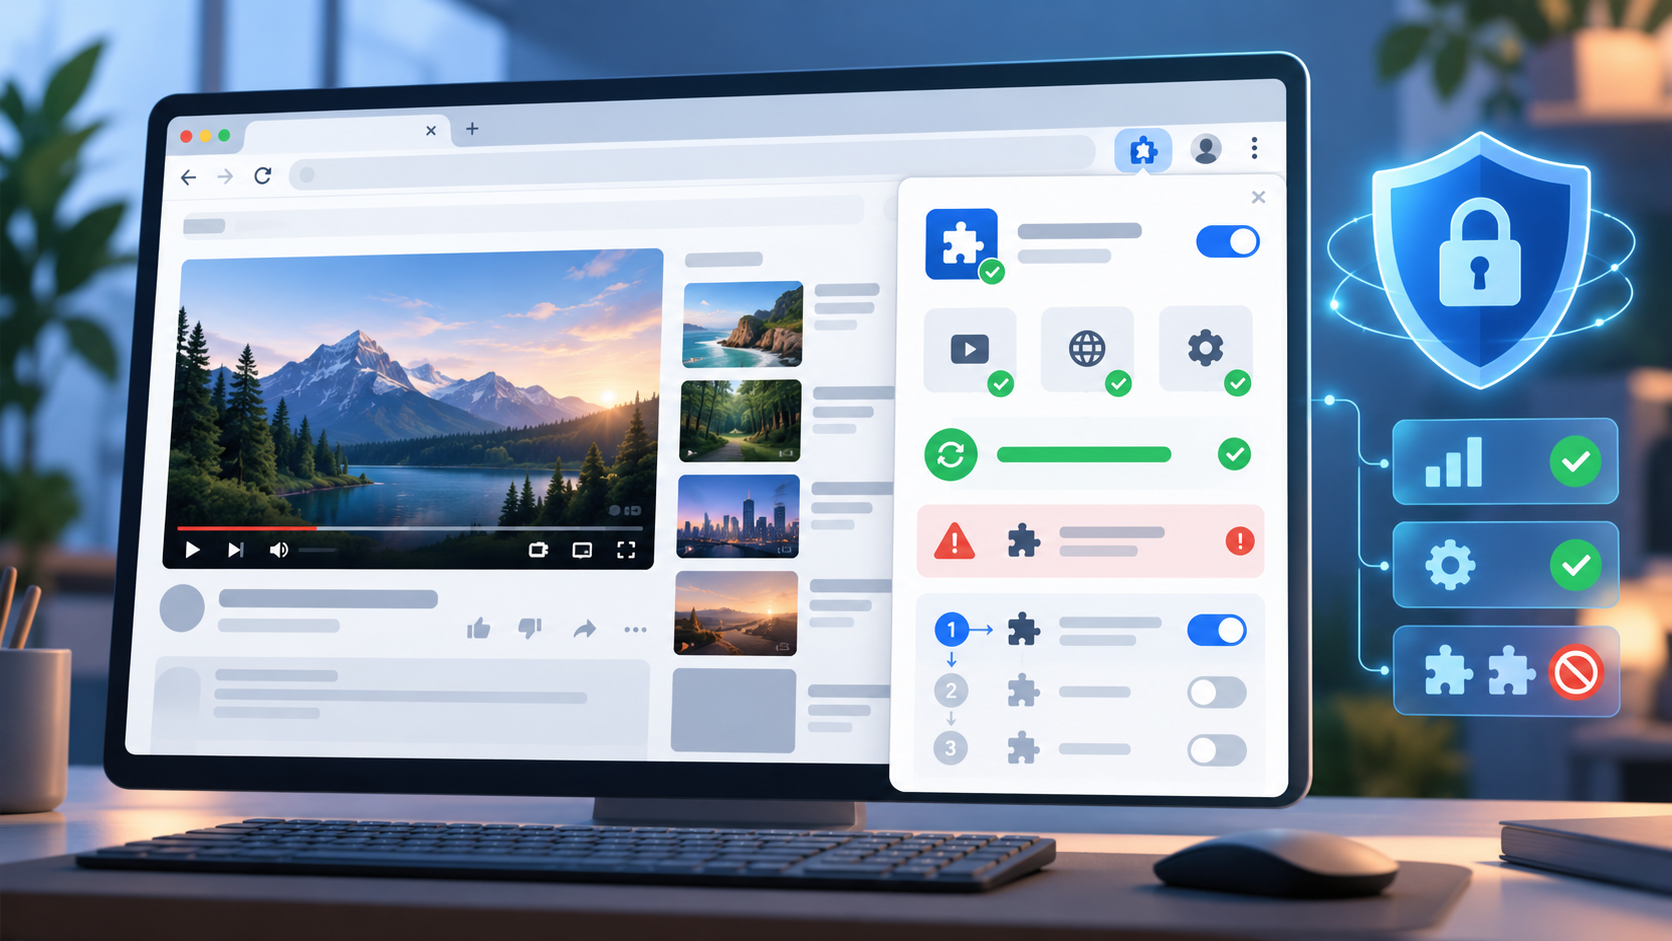The image size is (1672, 941).
Task: Close the current browser tab
Action: [x=431, y=131]
